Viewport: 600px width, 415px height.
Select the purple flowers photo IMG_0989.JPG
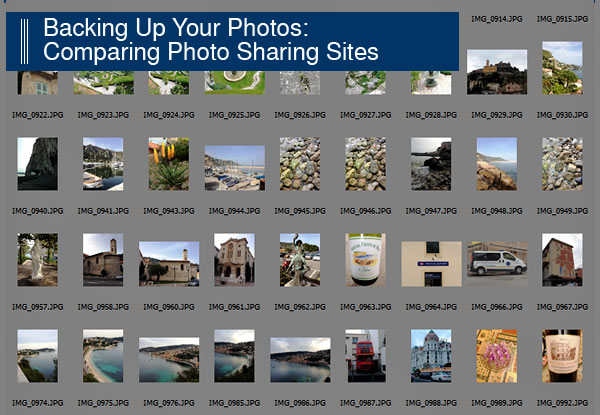tap(497, 356)
